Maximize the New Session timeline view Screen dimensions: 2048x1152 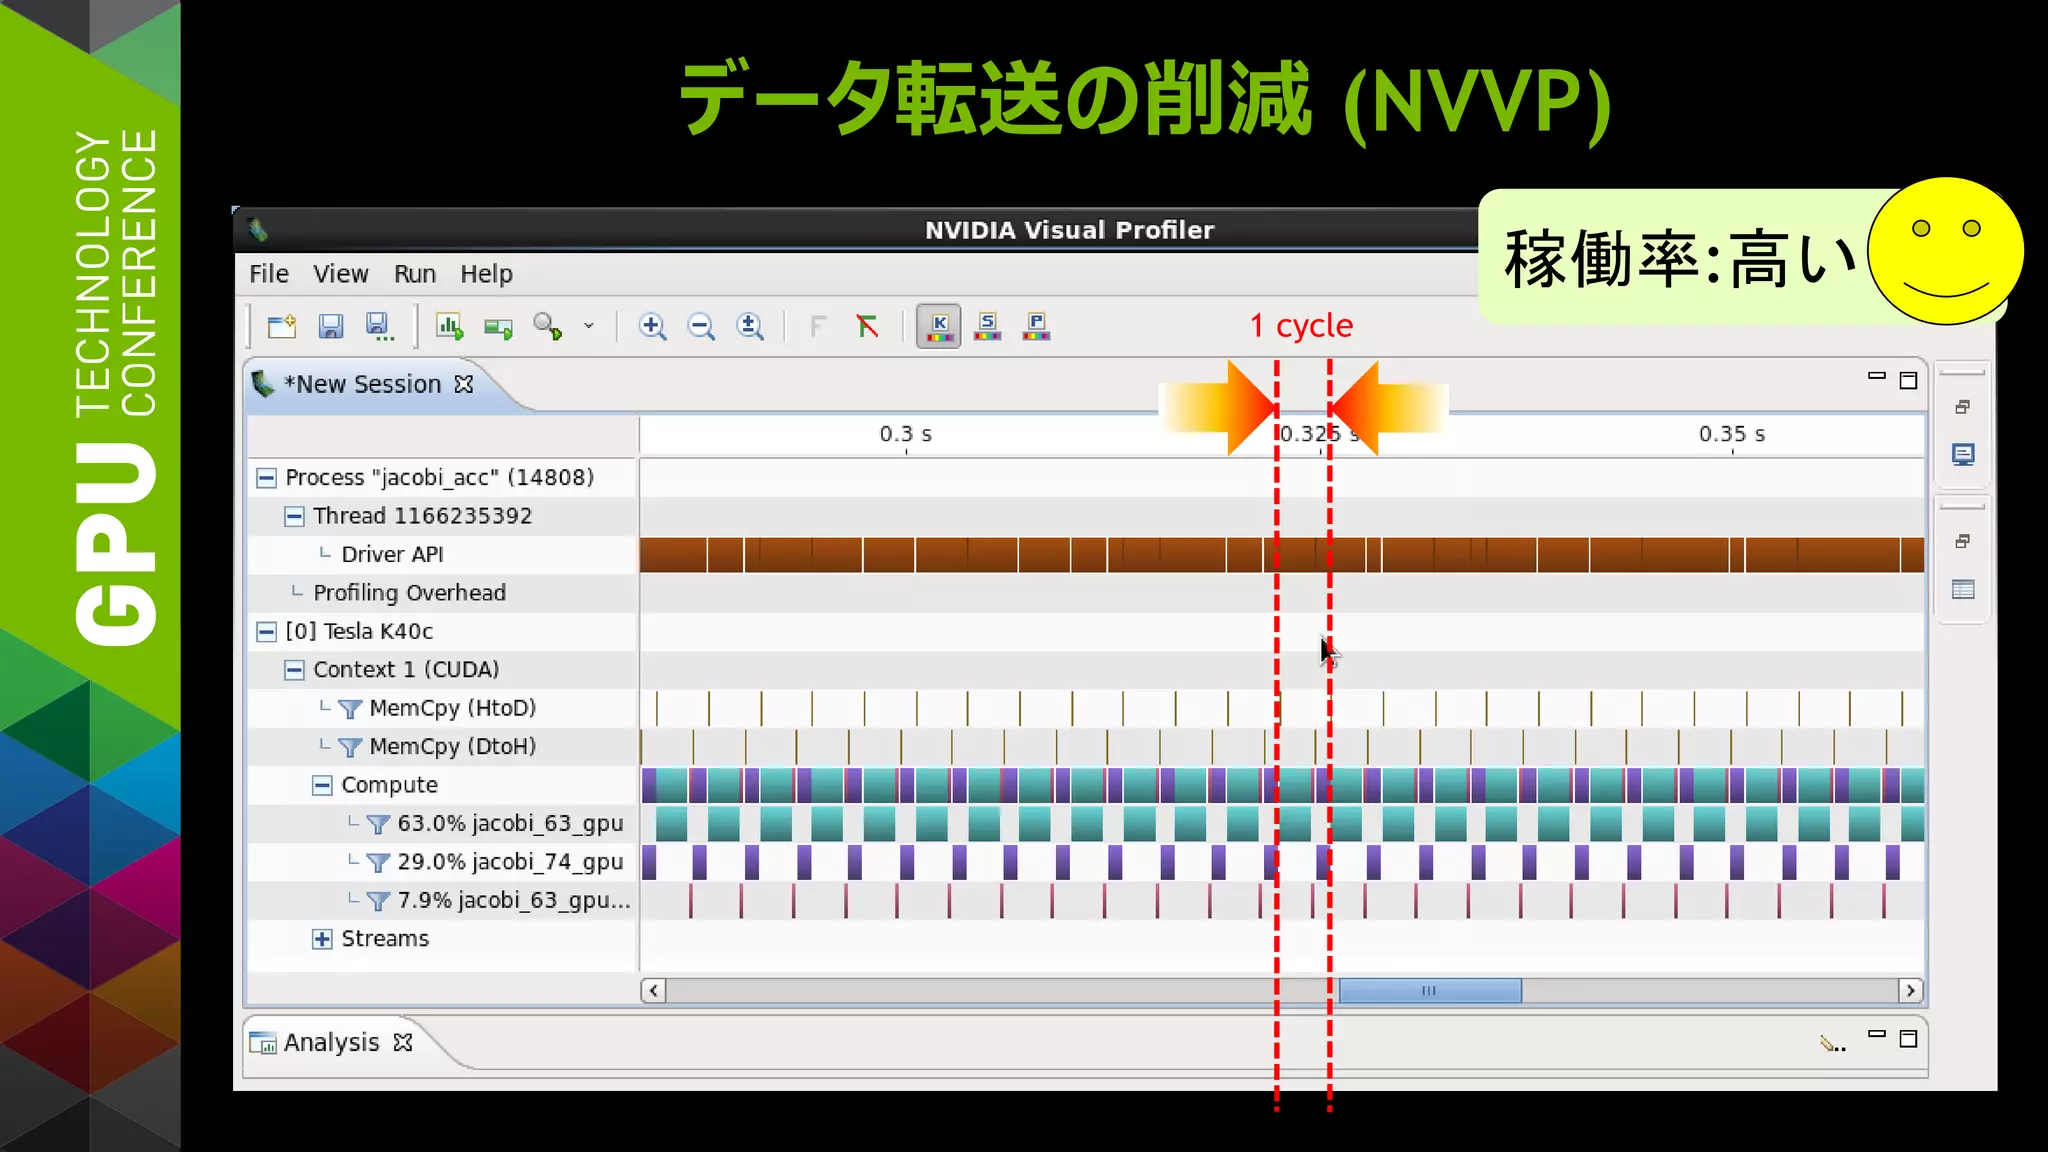point(1908,380)
